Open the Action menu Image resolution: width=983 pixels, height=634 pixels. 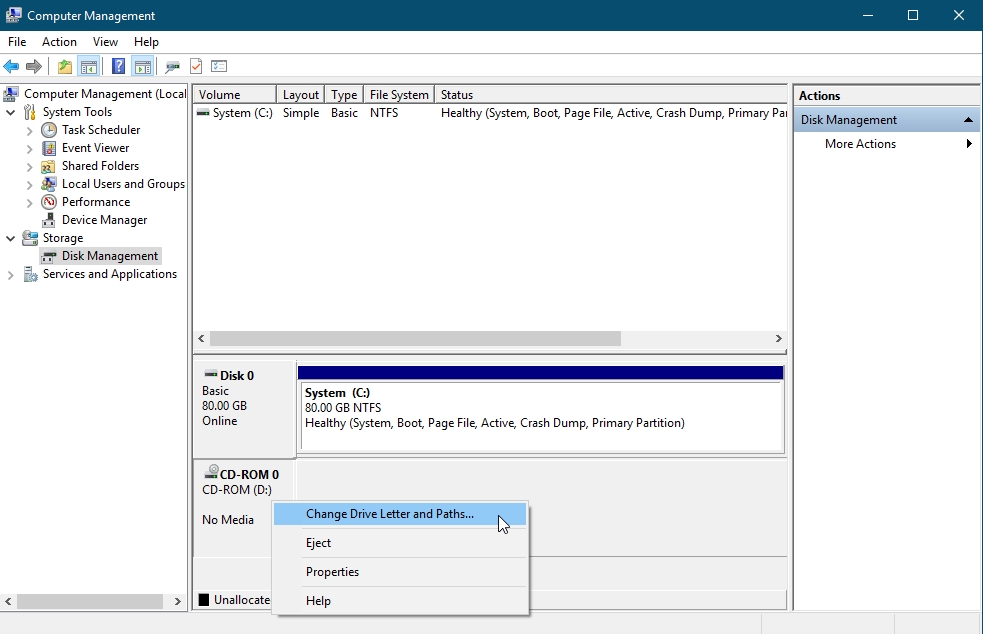click(59, 42)
